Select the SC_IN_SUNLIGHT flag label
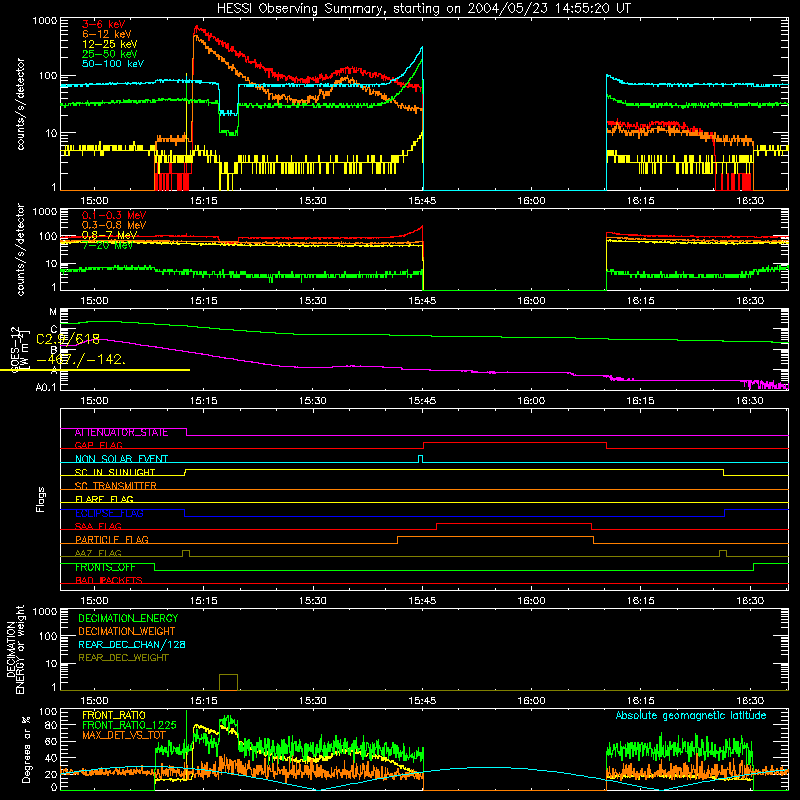 pyautogui.click(x=115, y=472)
